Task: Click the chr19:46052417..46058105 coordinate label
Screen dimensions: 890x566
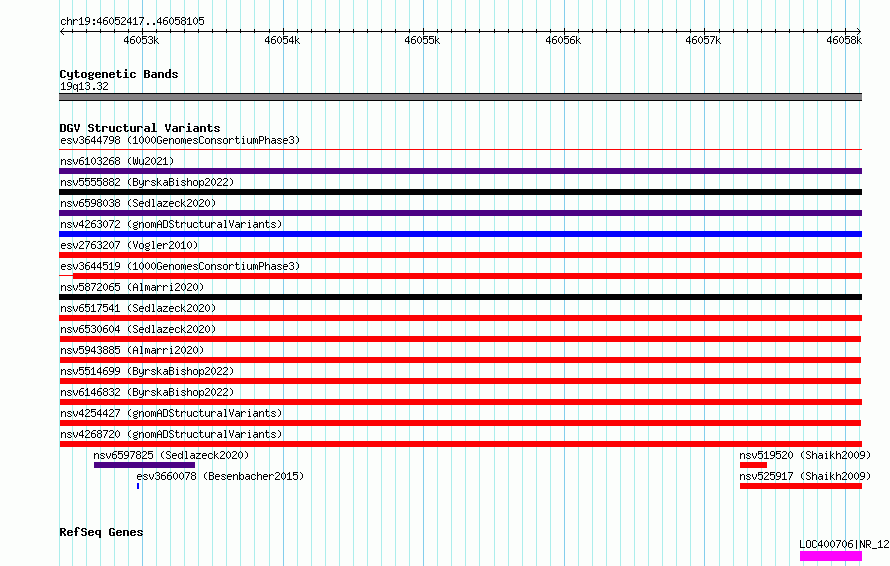Action: tap(132, 22)
